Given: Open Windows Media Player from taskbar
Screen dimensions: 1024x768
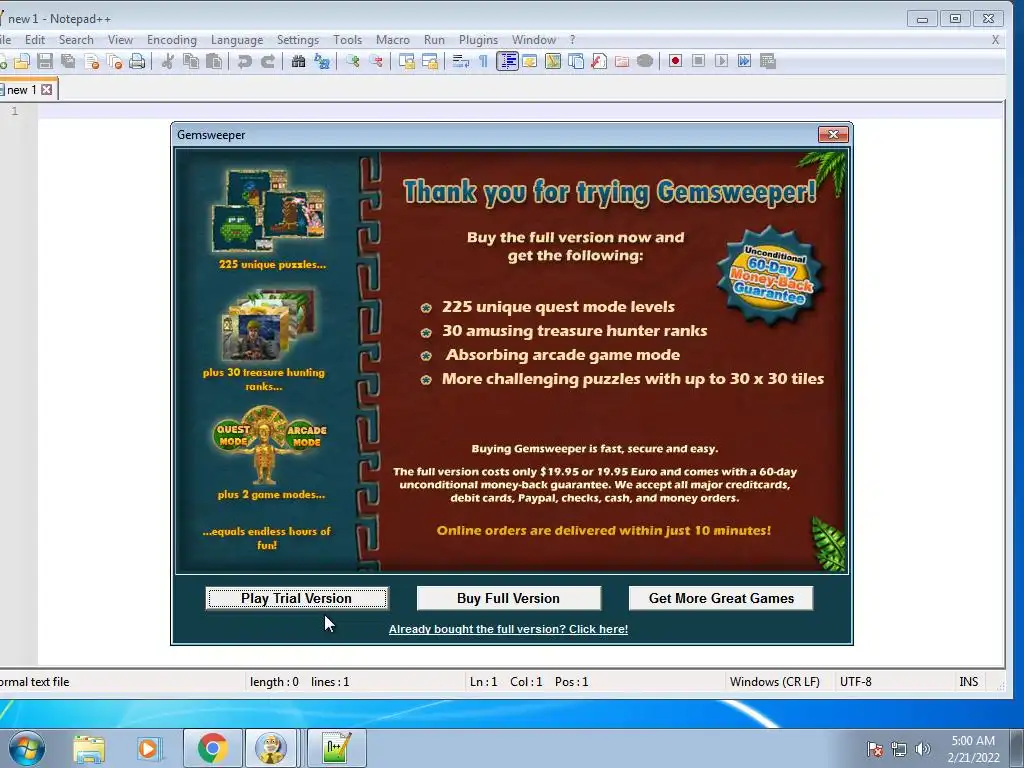Looking at the screenshot, I should click(x=150, y=748).
